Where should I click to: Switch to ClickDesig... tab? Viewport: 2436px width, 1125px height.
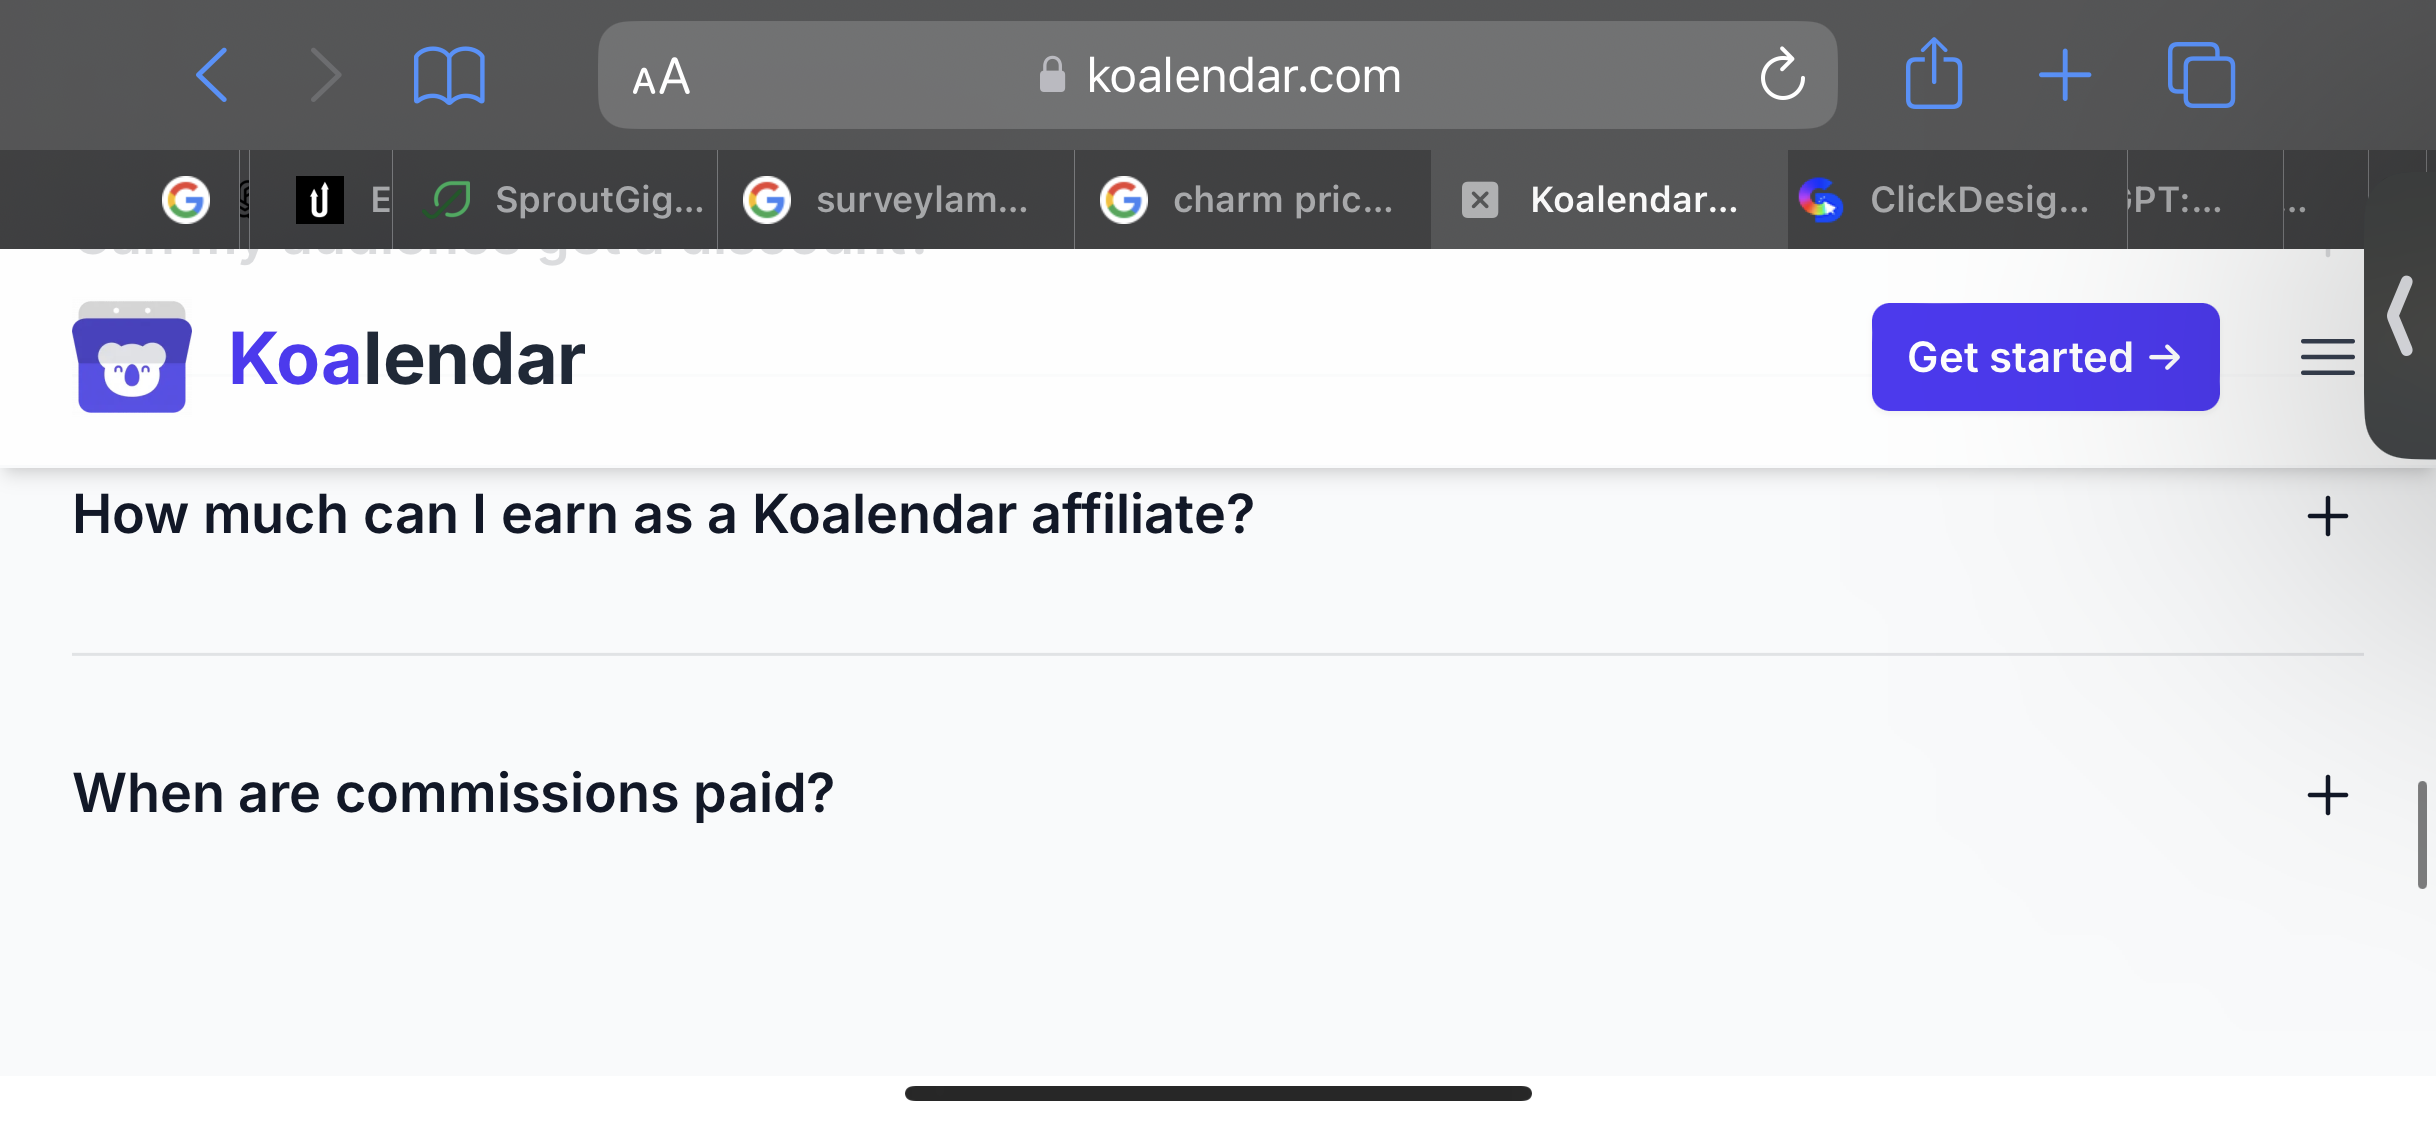point(1956,200)
